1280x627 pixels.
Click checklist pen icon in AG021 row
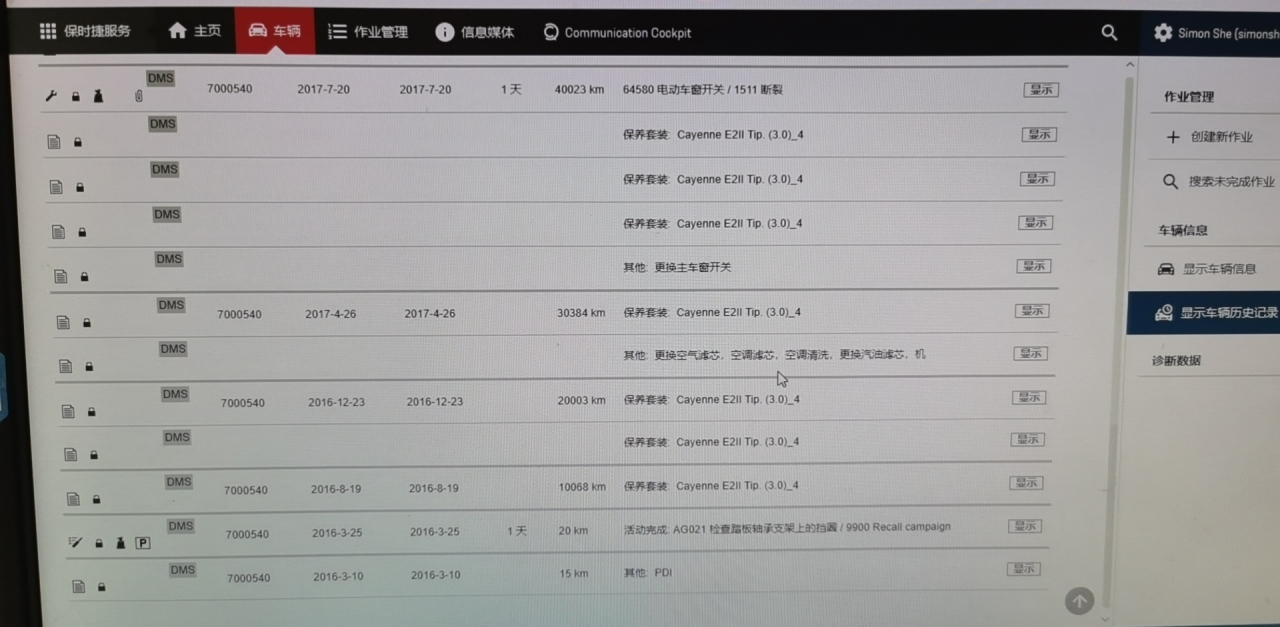75,542
